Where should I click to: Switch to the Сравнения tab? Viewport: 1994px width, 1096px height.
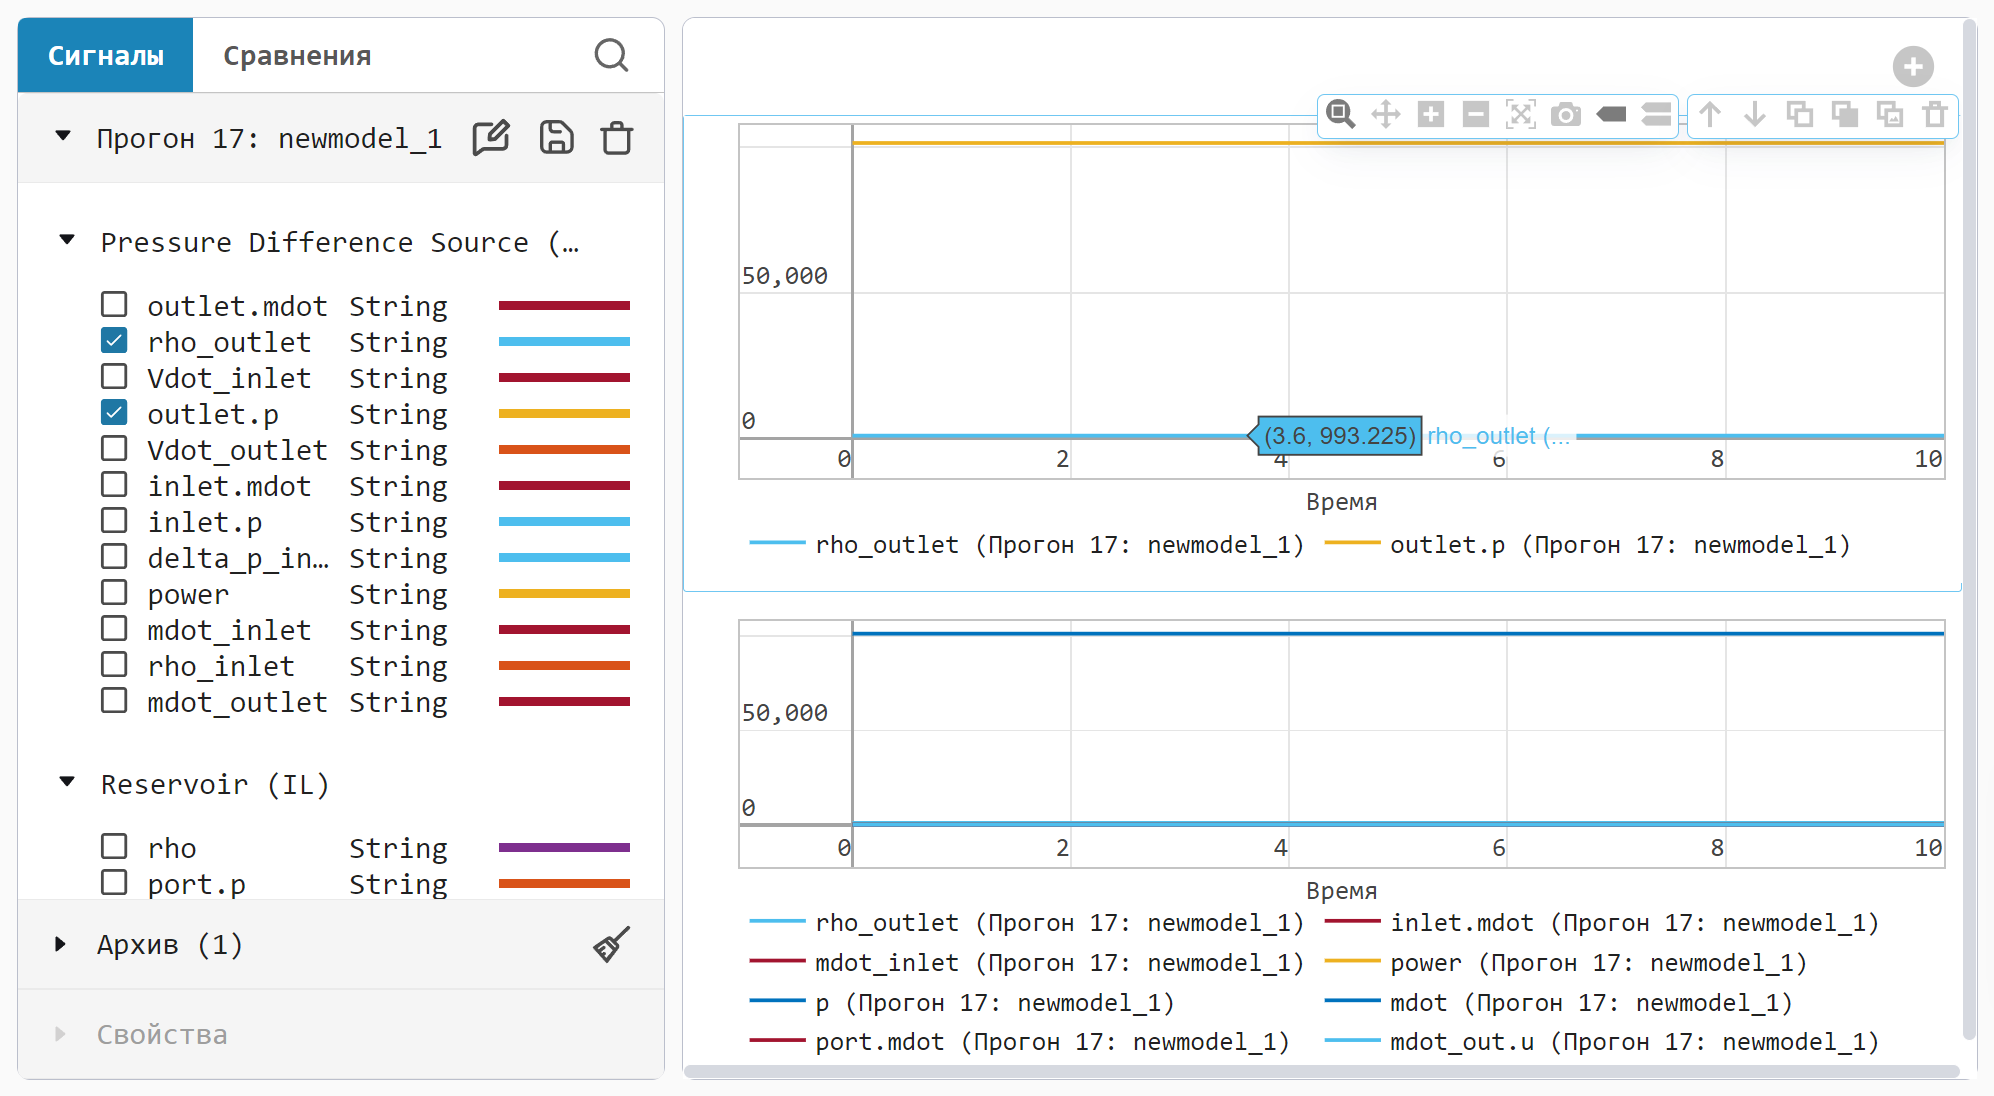(297, 55)
